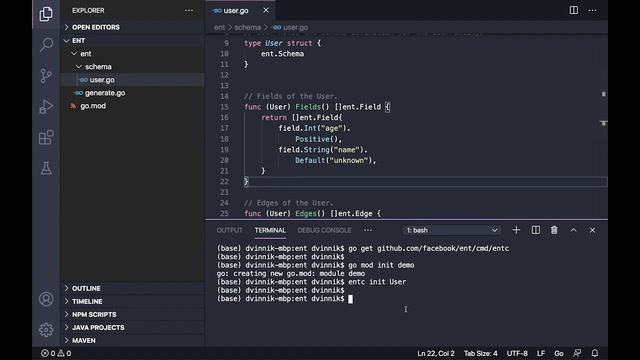Select the user.go file in Explorer
This screenshot has width=640, height=360.
(x=133, y=80)
